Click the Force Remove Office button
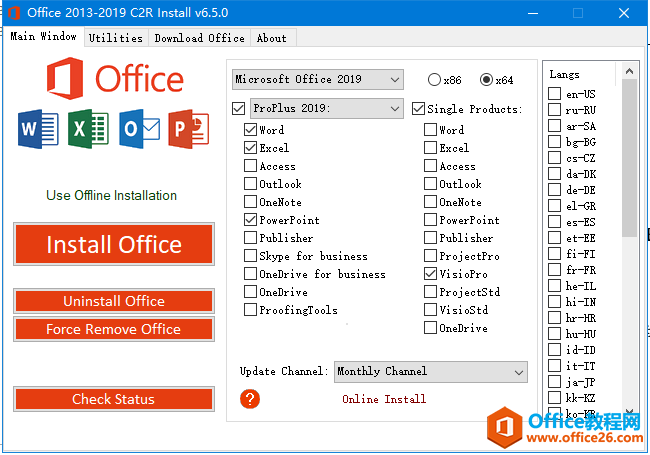Viewport: 650px width, 455px height. pos(114,329)
